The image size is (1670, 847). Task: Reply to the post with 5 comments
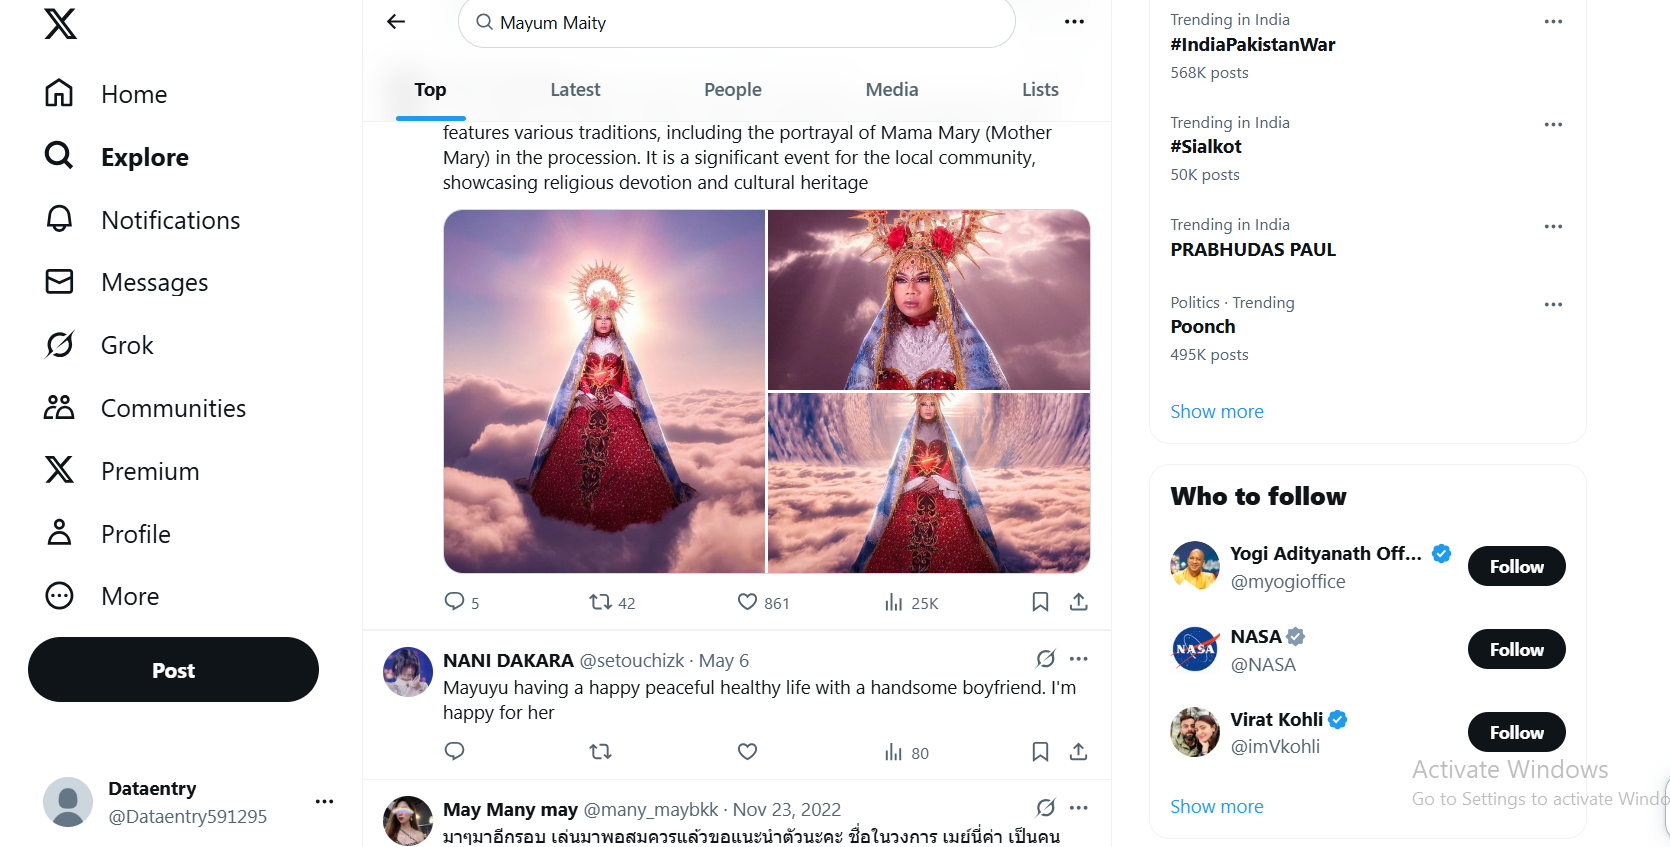[x=454, y=602]
